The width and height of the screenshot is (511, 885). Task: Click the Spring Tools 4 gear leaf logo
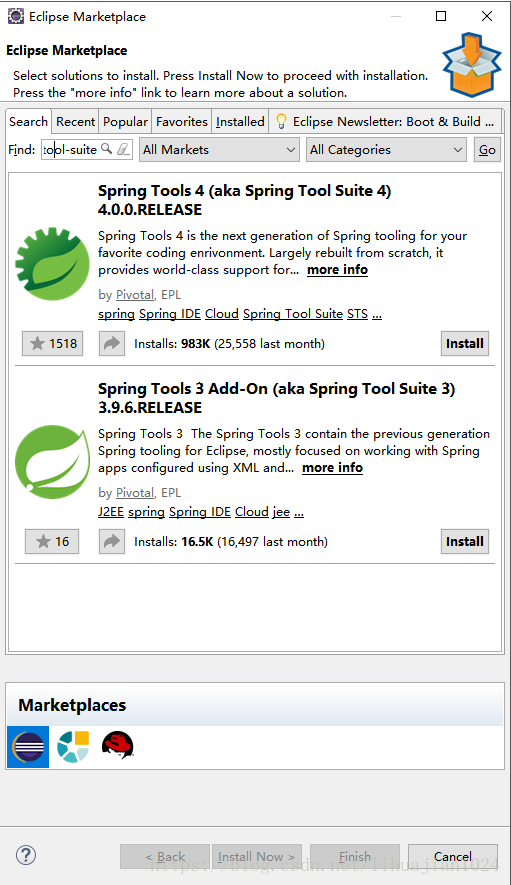click(x=53, y=264)
